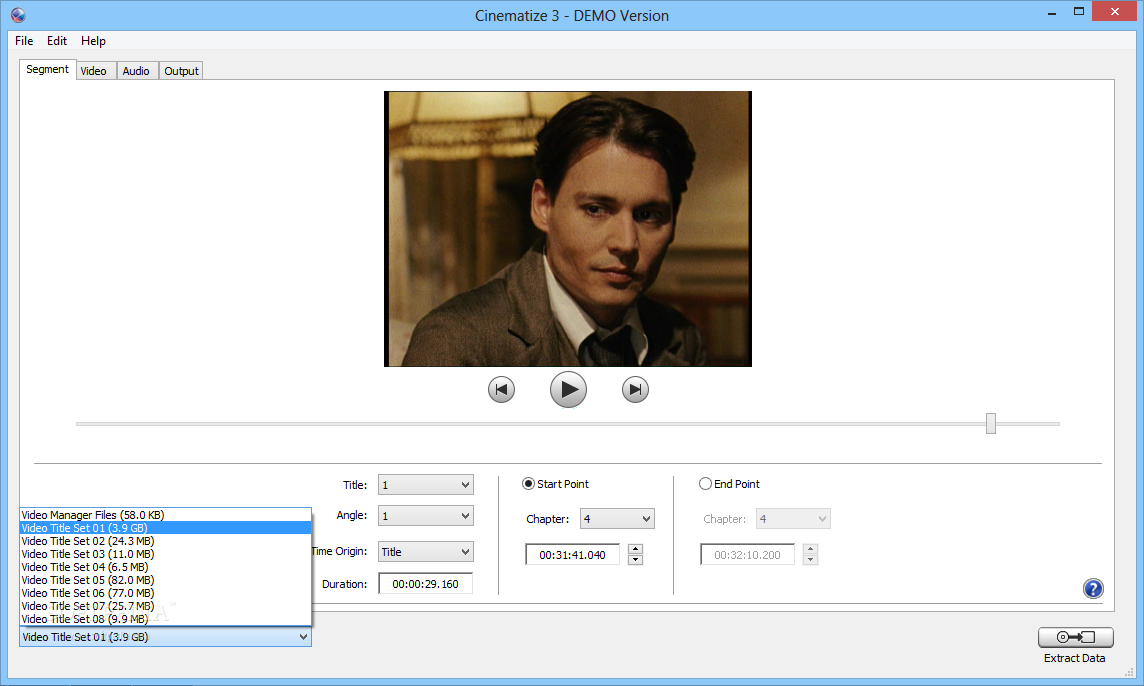Screen dimensions: 1144x686
Task: Skip to the next chapter
Action: pos(635,389)
